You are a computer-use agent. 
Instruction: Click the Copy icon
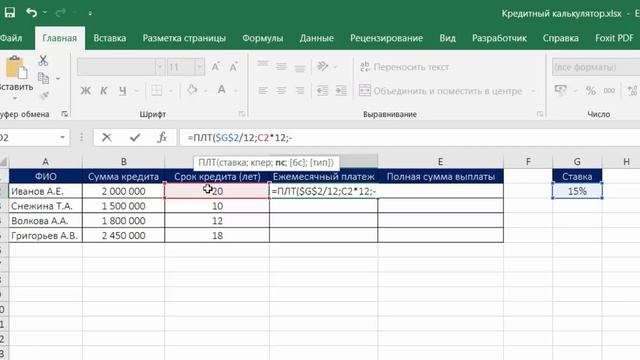[43, 78]
